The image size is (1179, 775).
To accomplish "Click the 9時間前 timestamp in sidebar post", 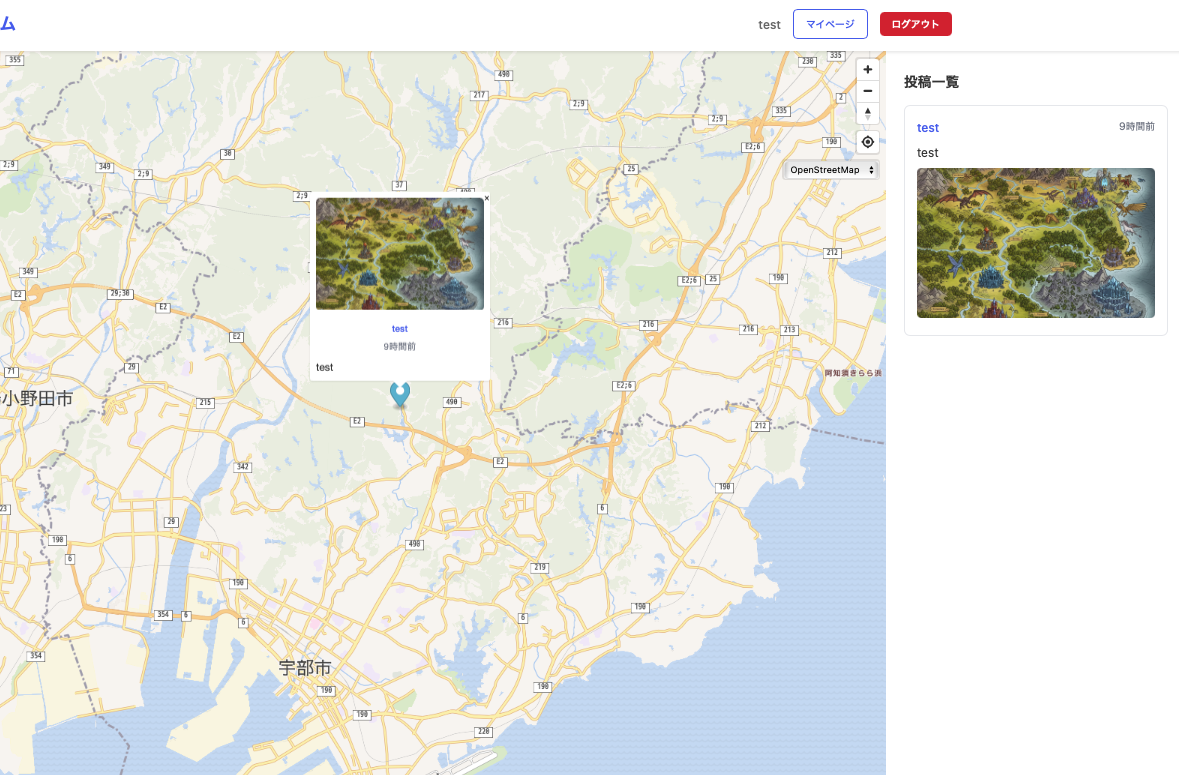I will tap(1136, 127).
